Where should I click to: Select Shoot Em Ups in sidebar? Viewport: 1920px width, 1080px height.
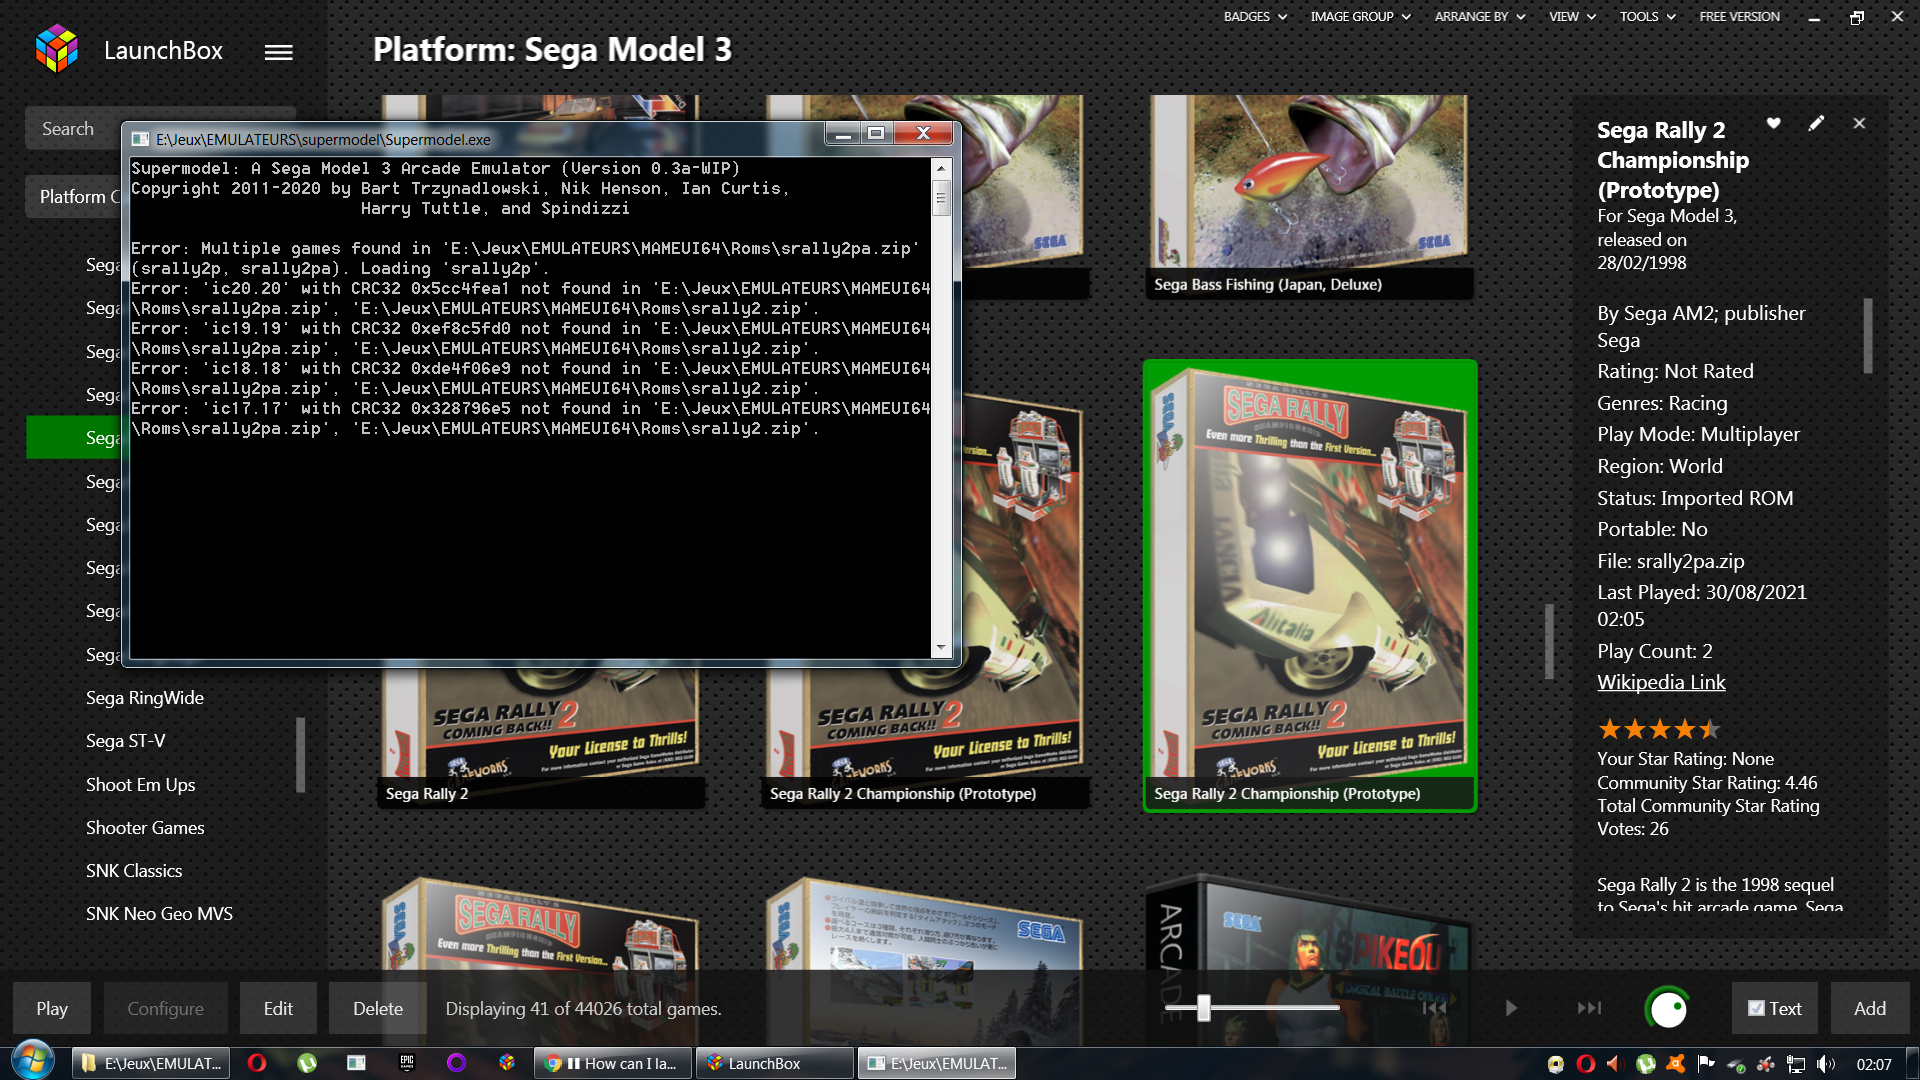click(x=141, y=785)
